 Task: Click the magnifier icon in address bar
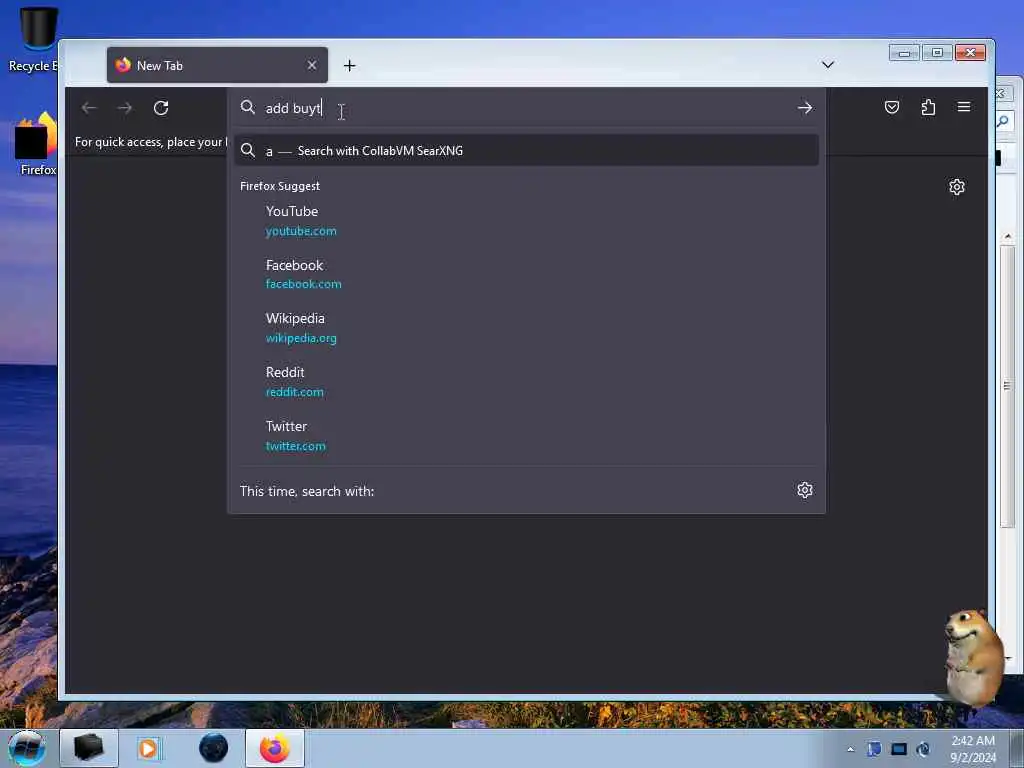(248, 107)
